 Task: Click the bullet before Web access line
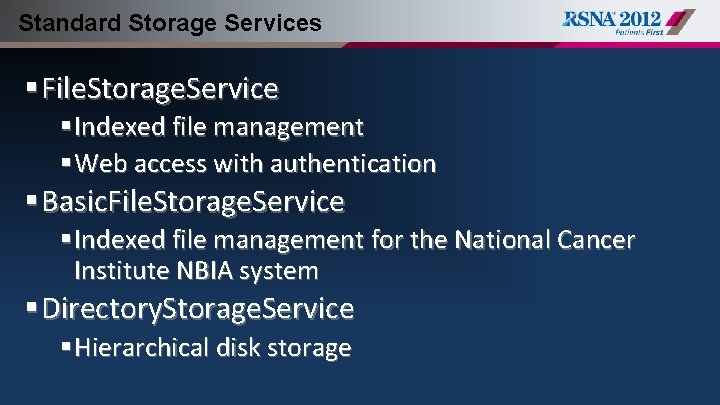click(x=66, y=162)
